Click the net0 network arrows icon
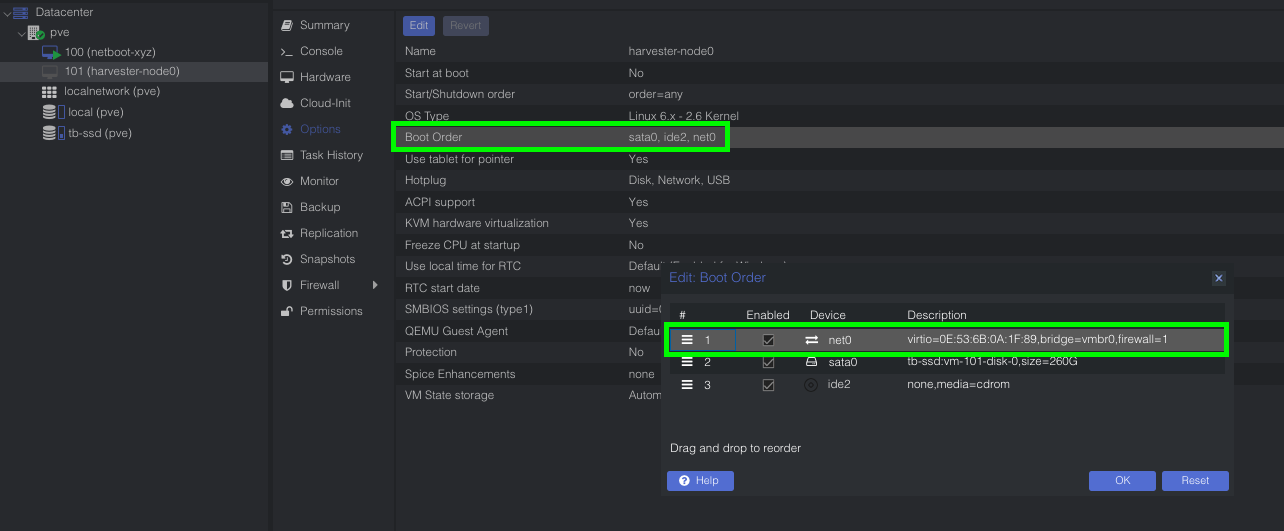 (x=811, y=340)
